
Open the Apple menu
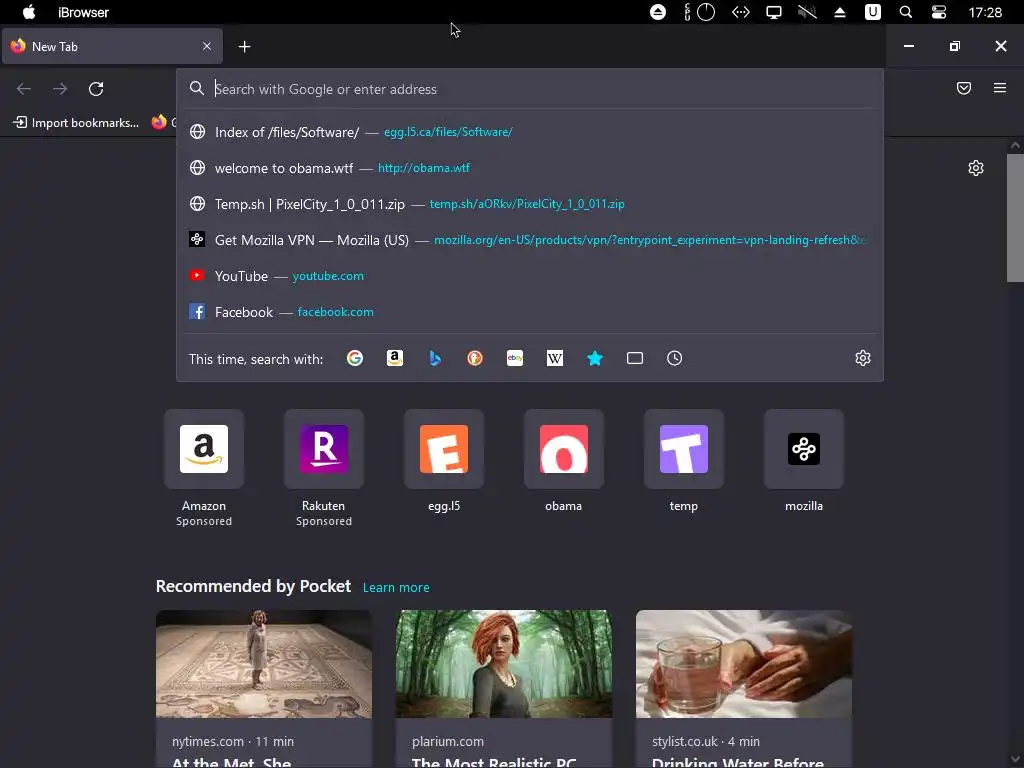(29, 12)
